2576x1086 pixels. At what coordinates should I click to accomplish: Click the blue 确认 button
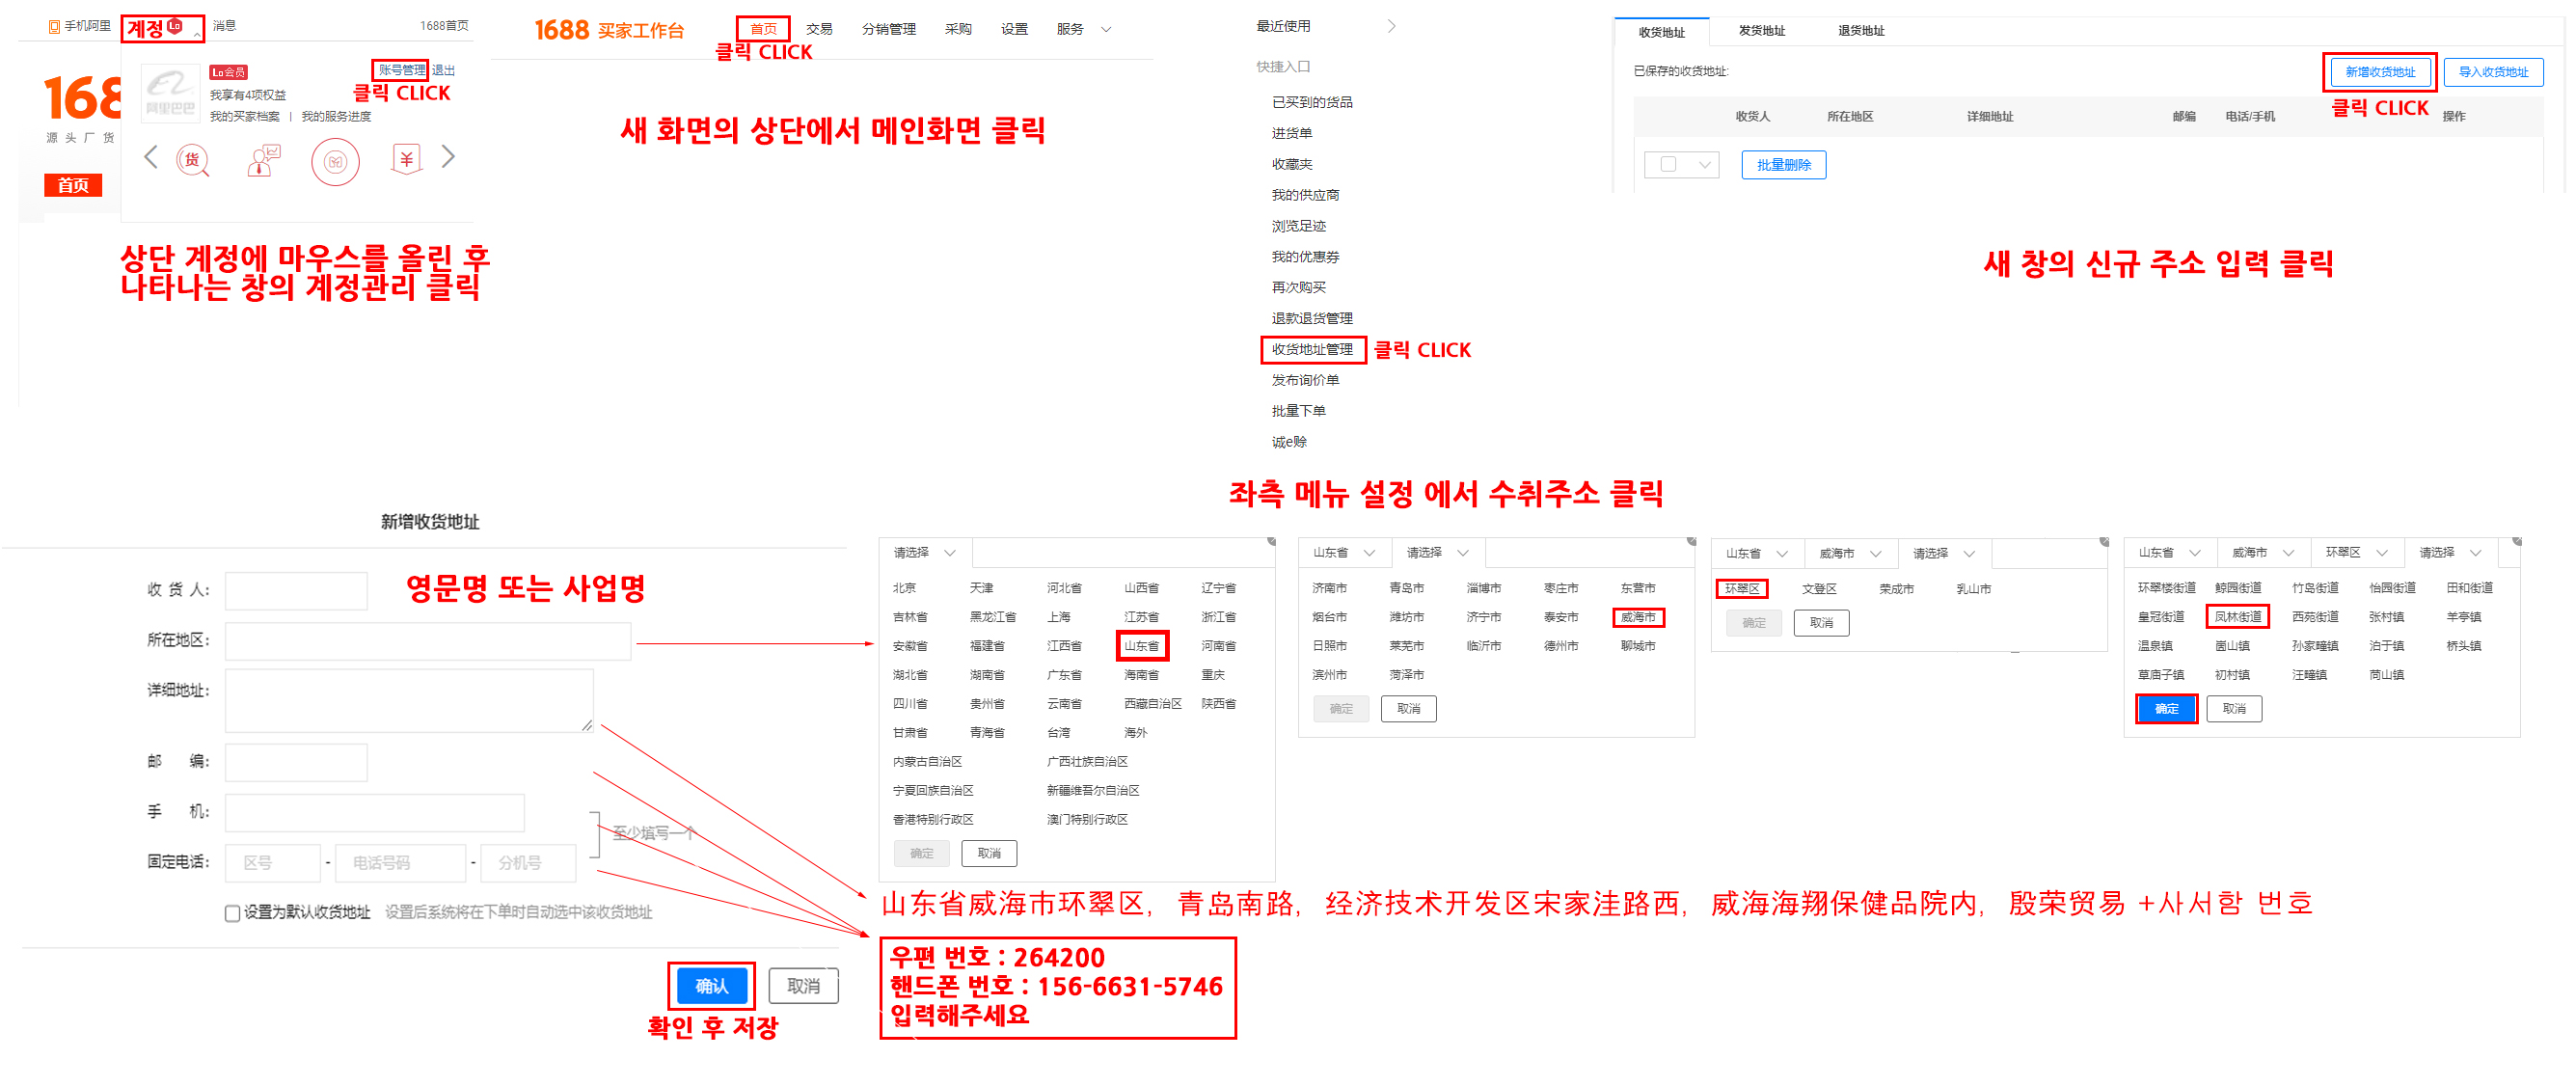click(x=711, y=986)
